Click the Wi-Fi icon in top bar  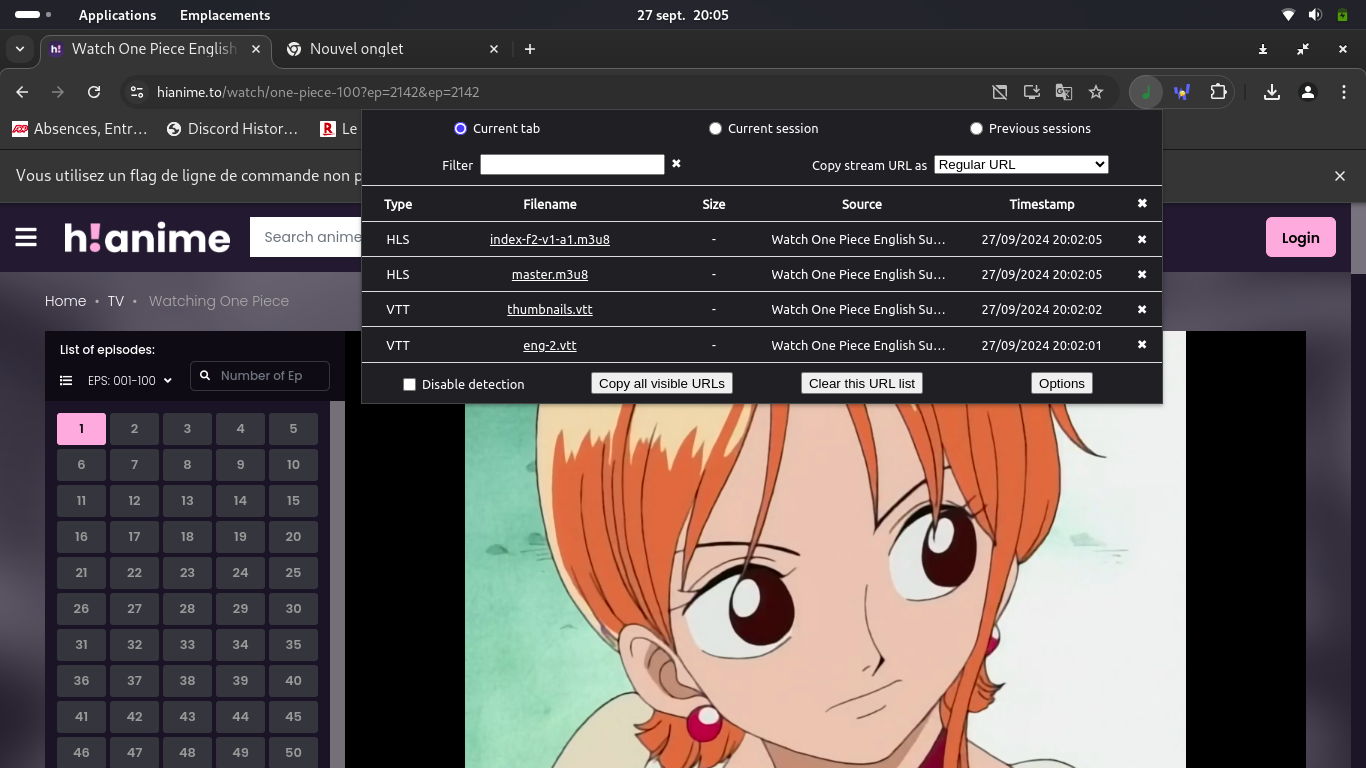point(1288,15)
